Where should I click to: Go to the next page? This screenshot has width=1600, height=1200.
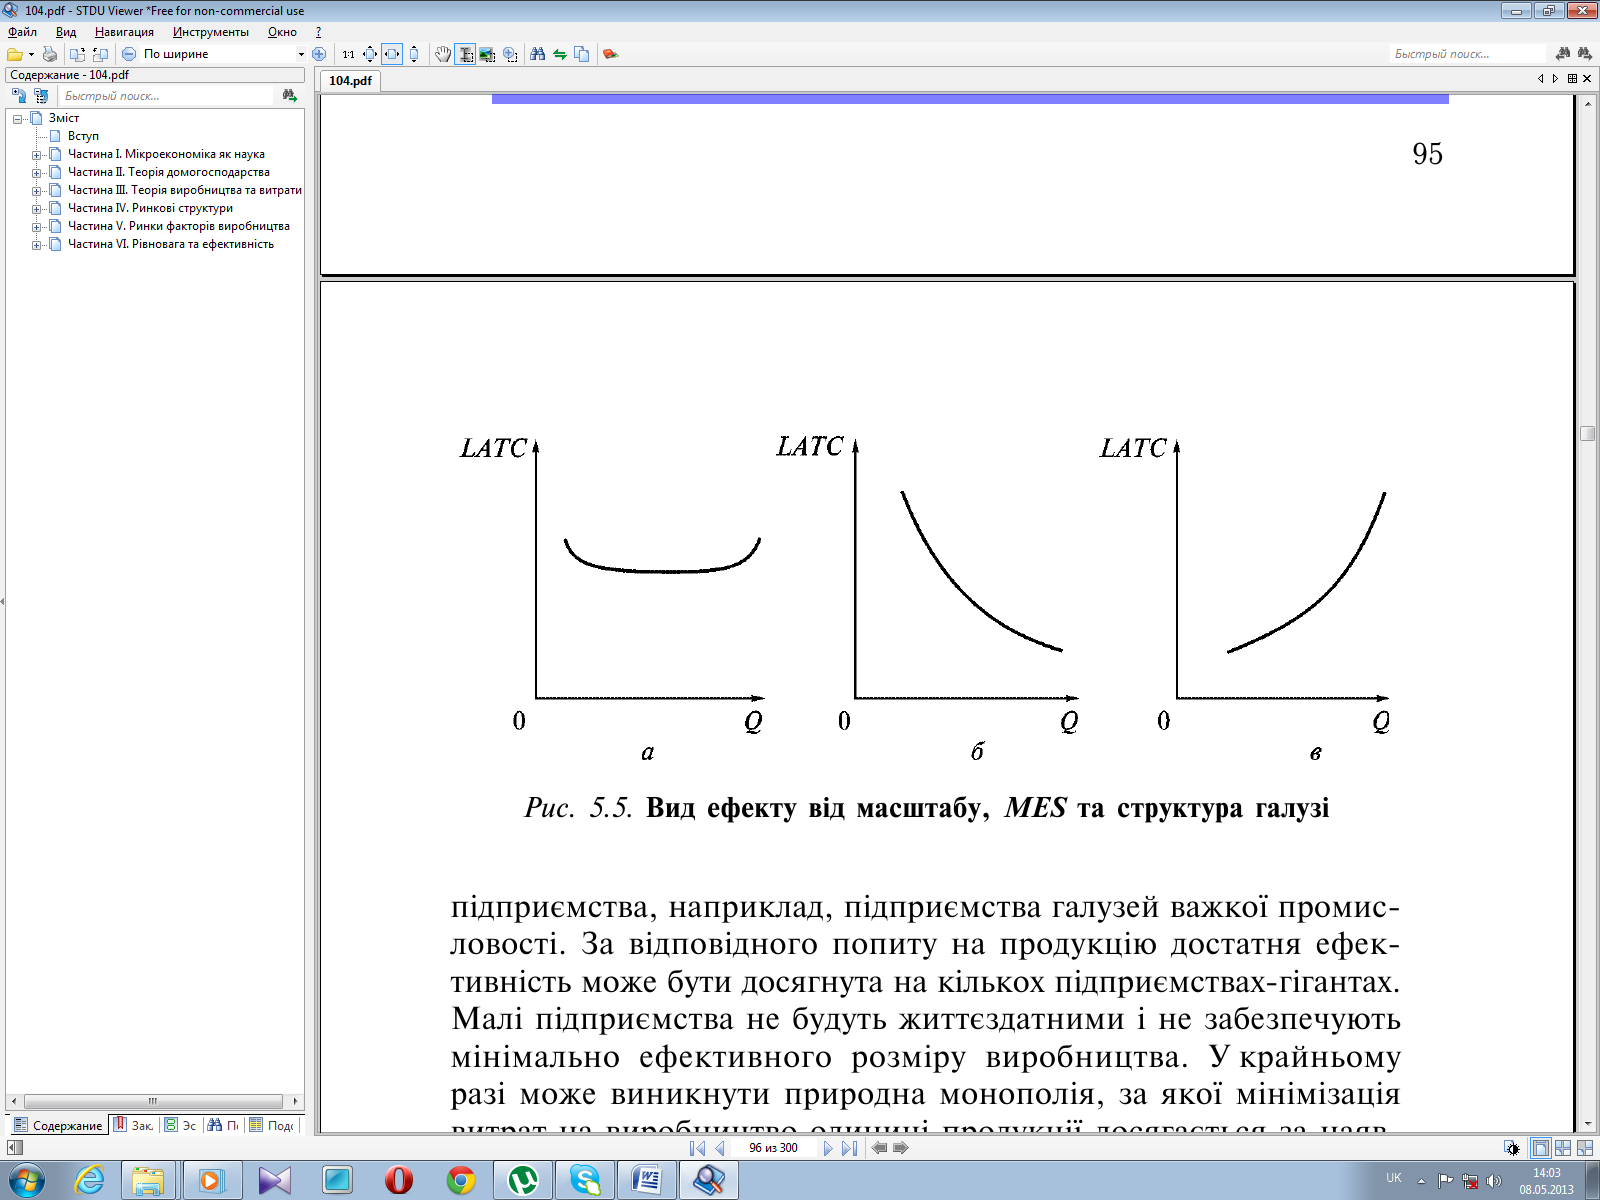coord(828,1148)
